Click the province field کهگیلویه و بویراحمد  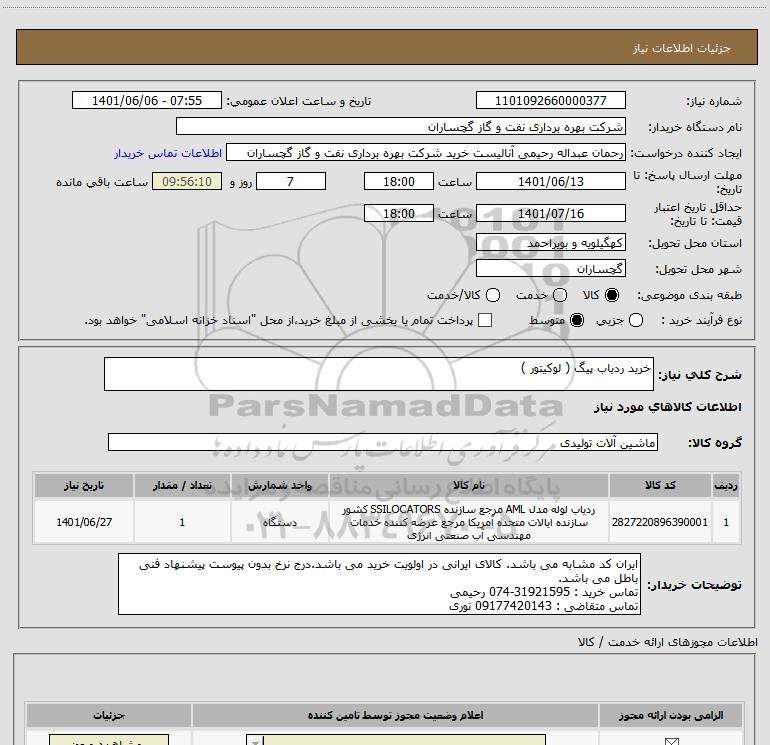[x=550, y=243]
